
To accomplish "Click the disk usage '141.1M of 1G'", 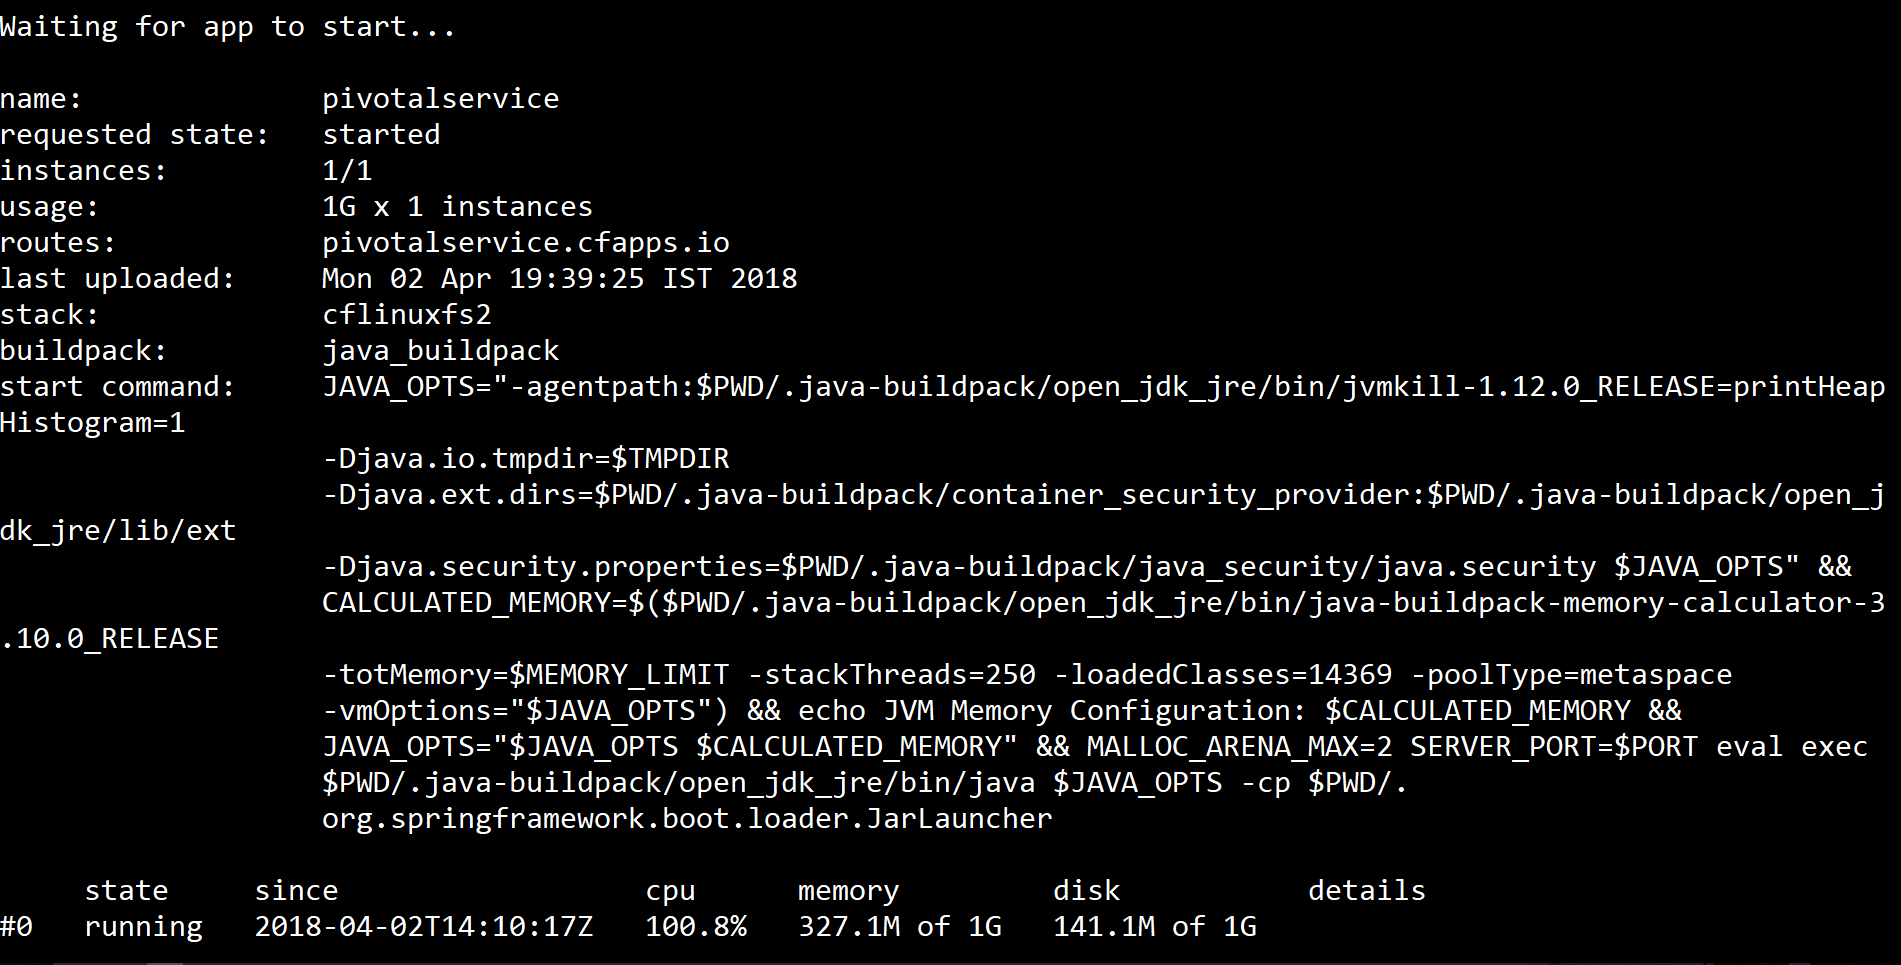I will [1154, 927].
